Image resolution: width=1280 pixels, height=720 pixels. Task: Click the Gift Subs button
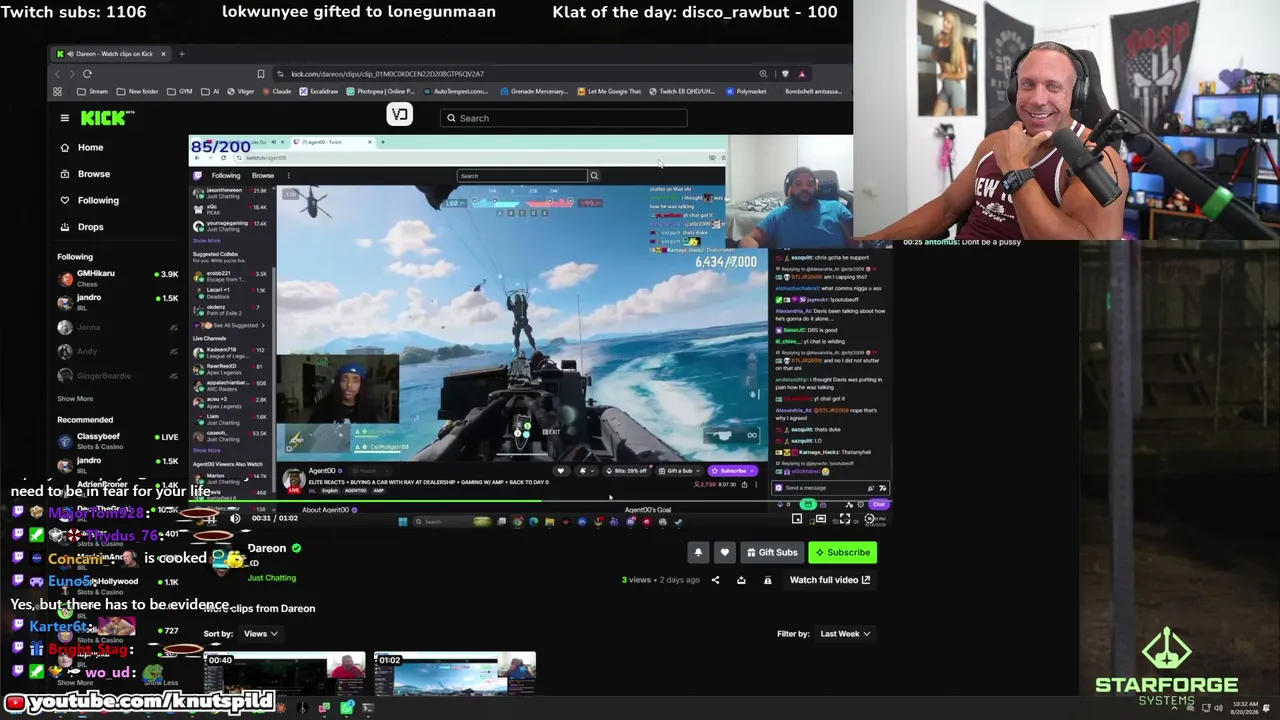coord(772,552)
